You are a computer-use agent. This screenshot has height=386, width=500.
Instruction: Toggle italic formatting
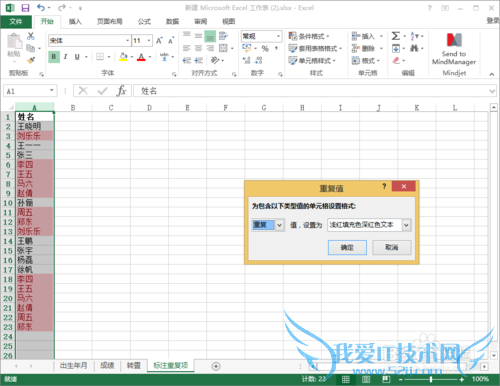tap(65, 57)
